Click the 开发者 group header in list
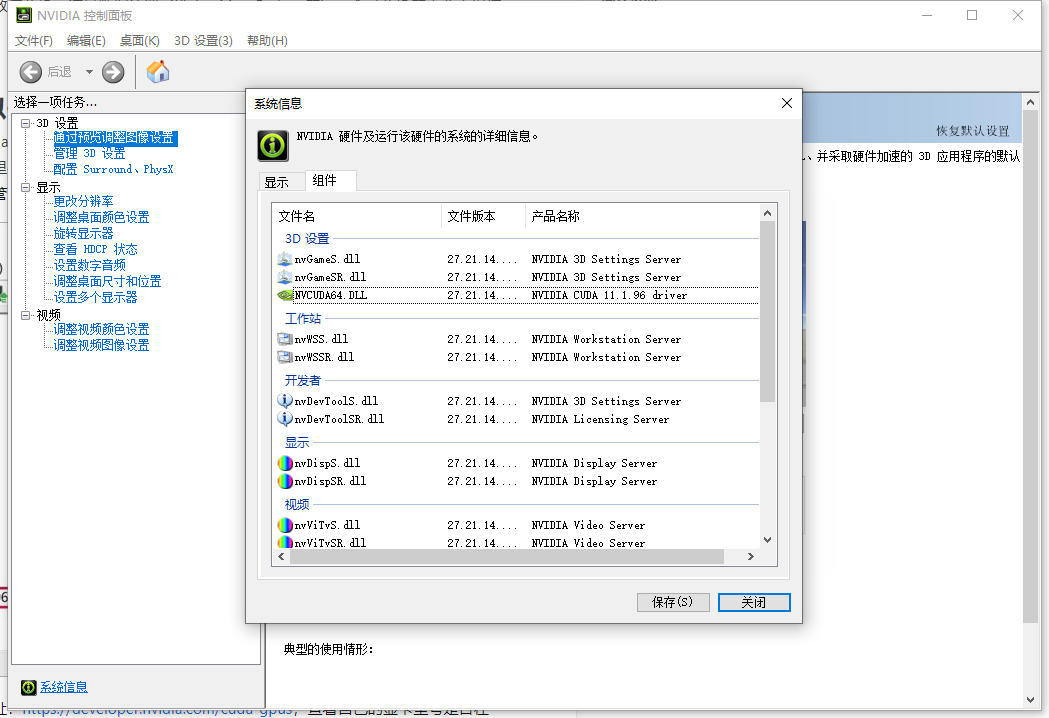 point(302,381)
